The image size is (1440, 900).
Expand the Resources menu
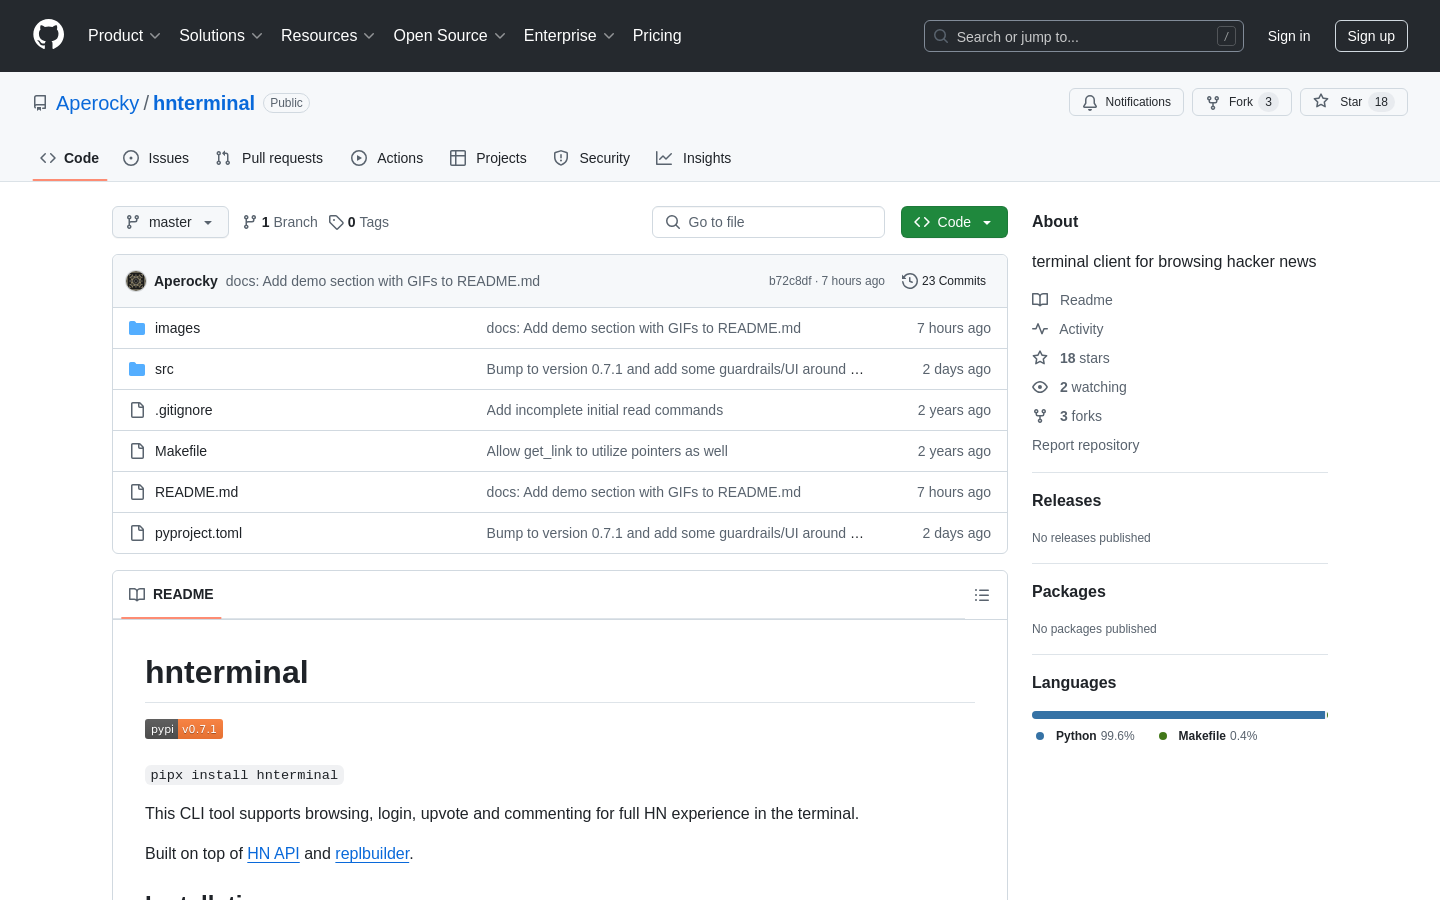328,36
